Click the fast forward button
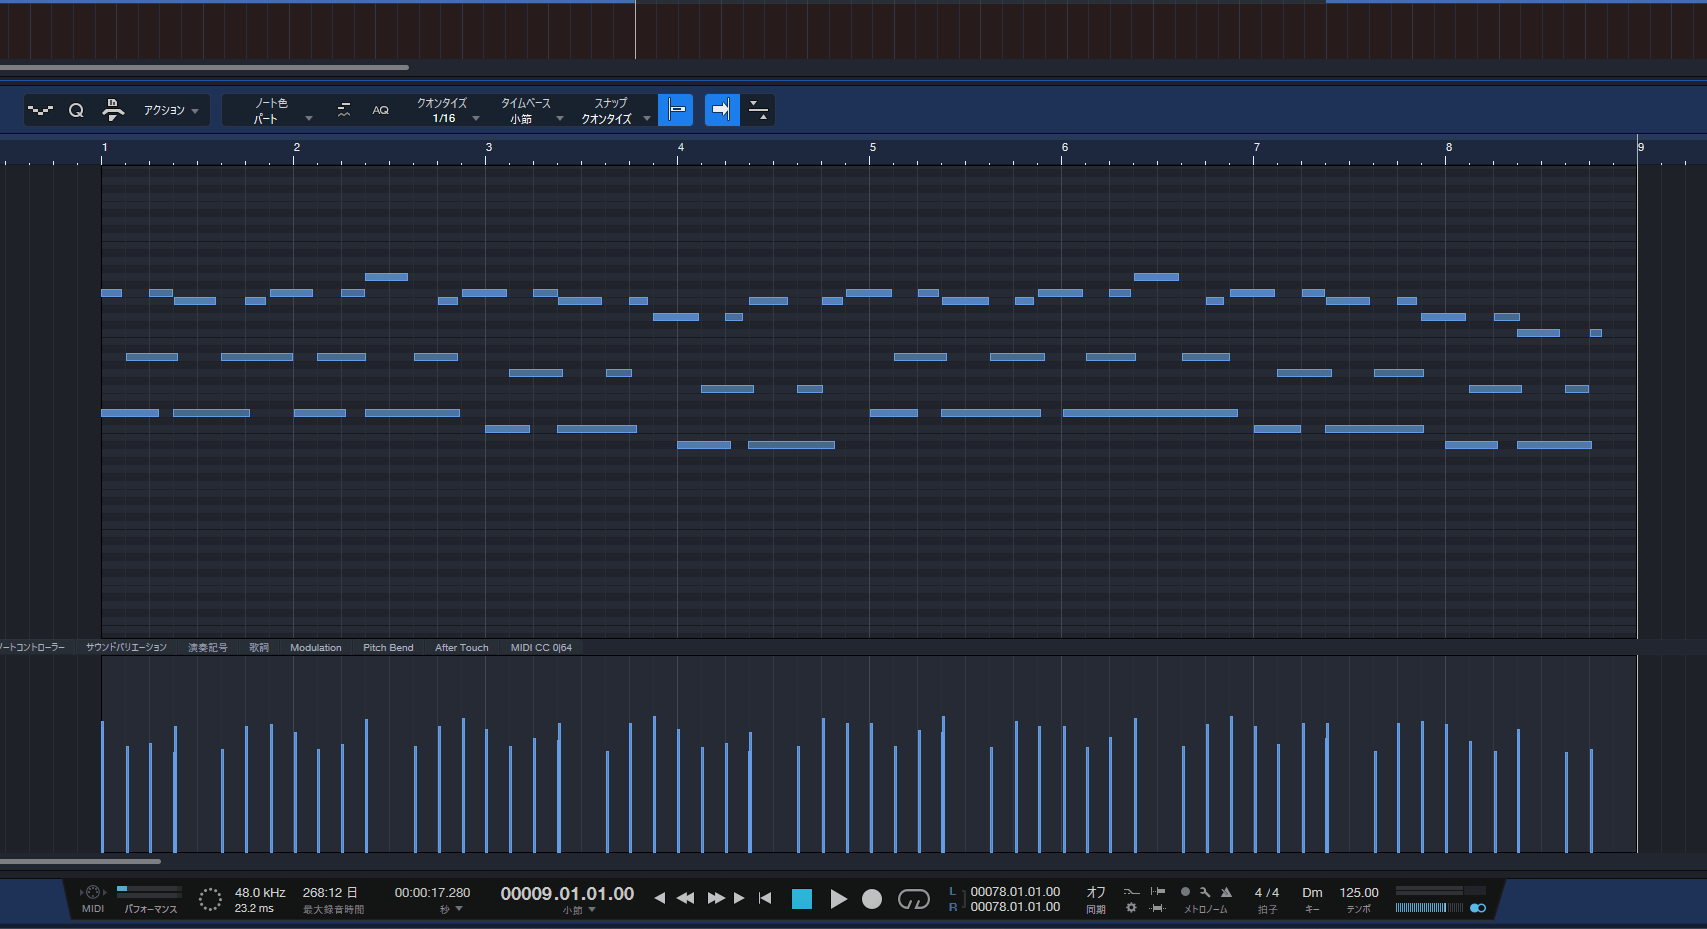The image size is (1707, 929). coord(716,898)
